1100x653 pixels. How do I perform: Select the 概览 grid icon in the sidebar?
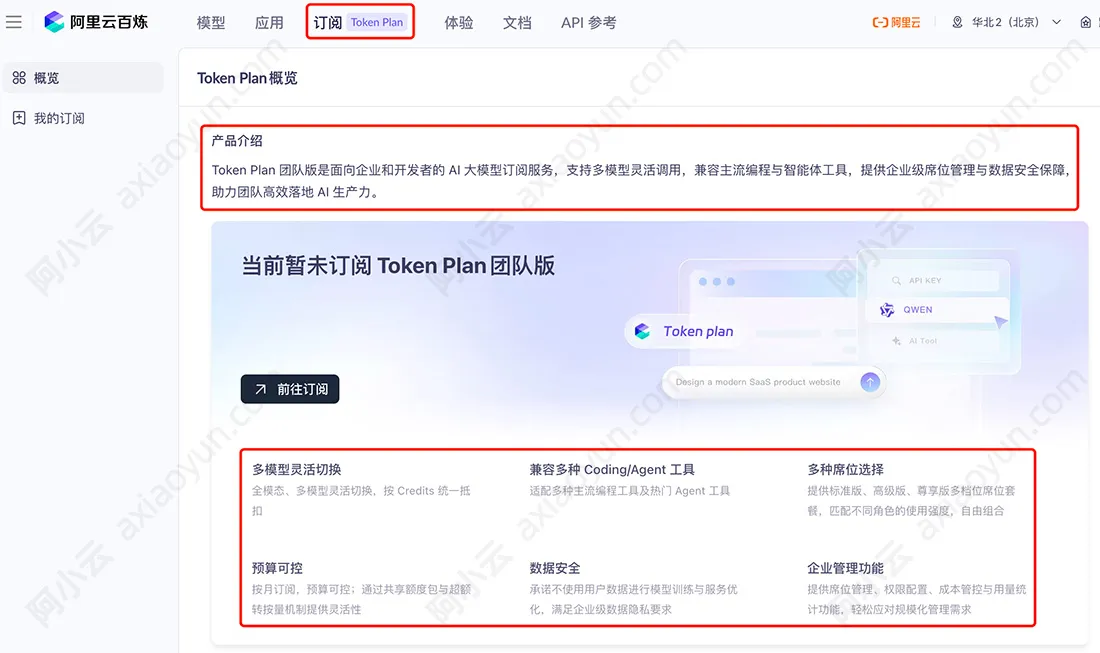coord(18,78)
